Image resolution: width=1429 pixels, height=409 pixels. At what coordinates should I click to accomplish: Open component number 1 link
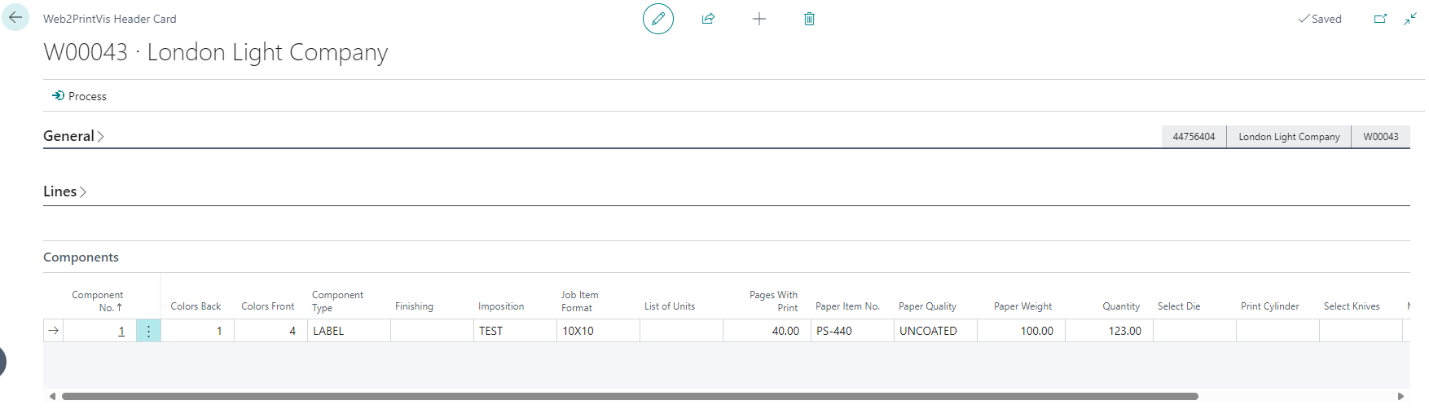click(121, 331)
